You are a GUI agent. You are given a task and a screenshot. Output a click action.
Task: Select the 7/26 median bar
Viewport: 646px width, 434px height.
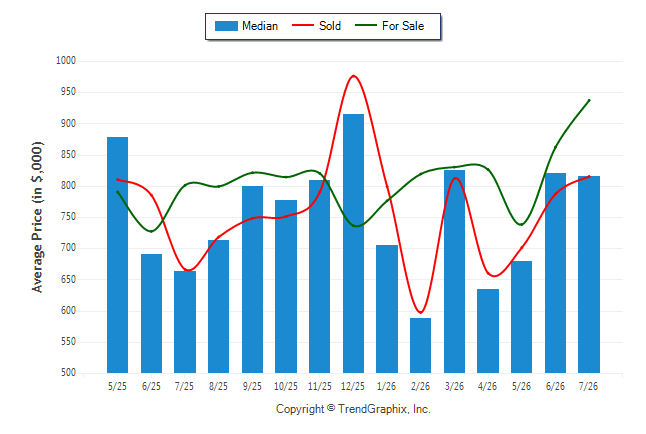(x=589, y=274)
